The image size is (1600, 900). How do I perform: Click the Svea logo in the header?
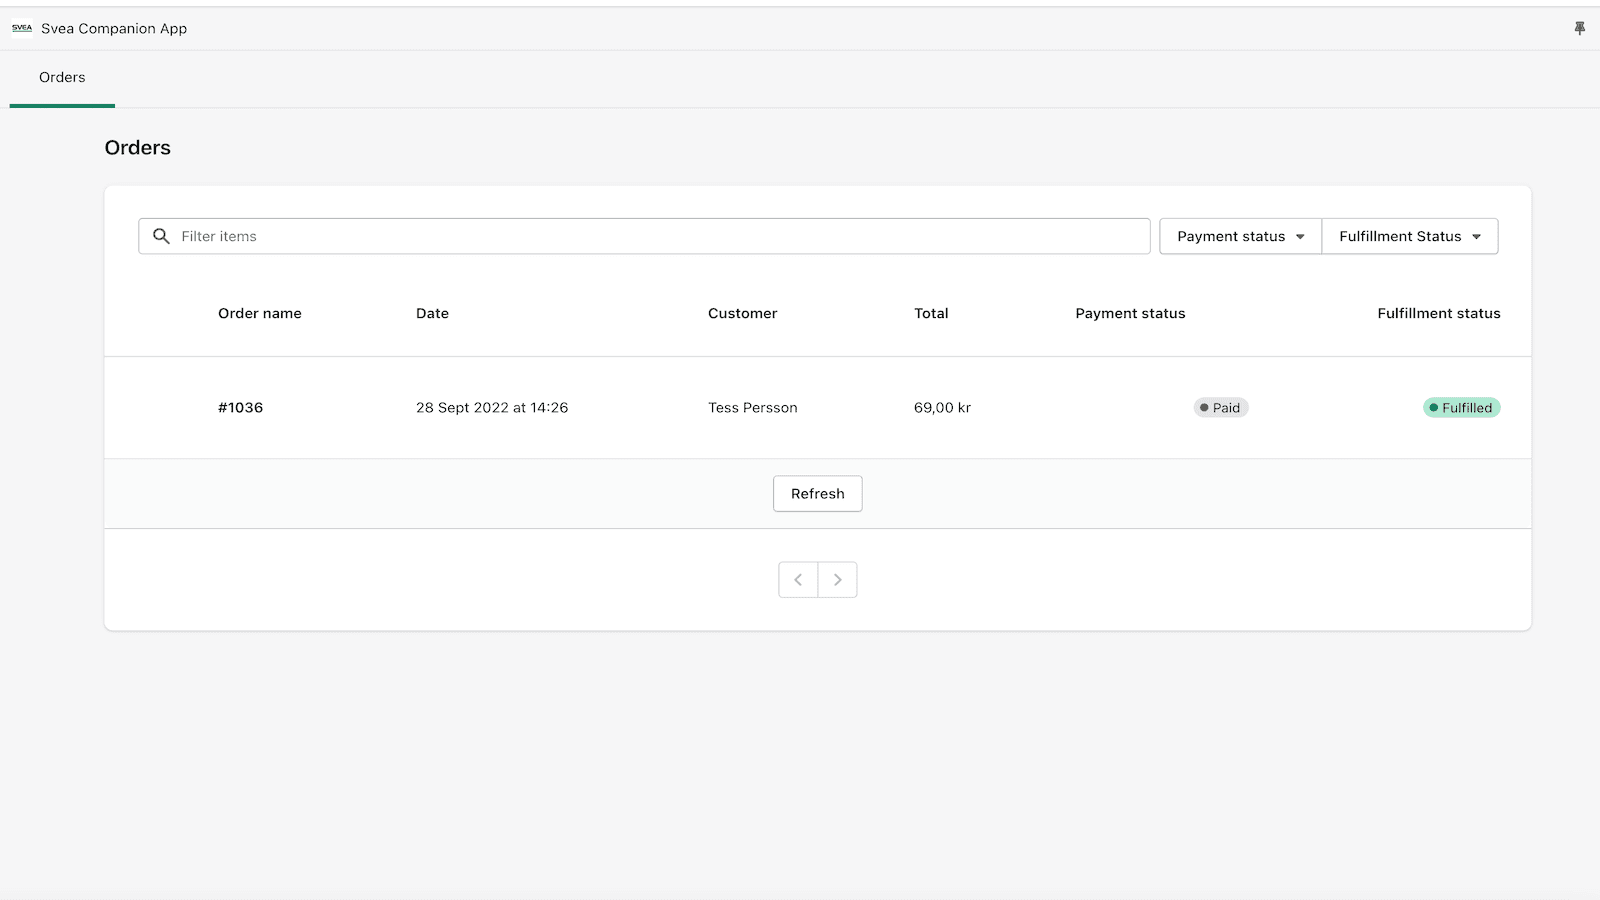pyautogui.click(x=22, y=28)
